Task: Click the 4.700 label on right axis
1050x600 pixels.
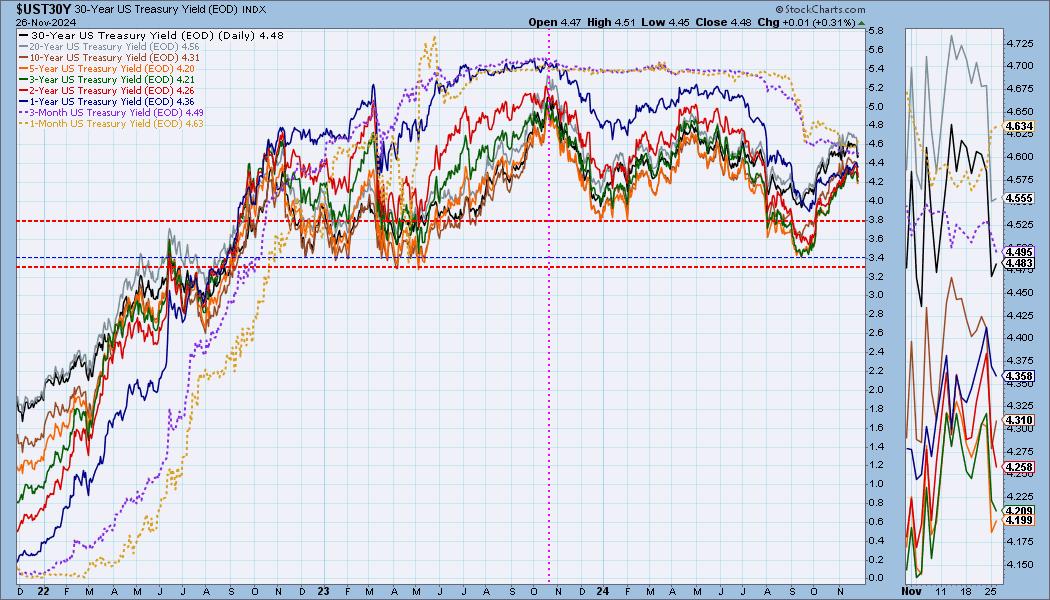Action: pos(1020,66)
